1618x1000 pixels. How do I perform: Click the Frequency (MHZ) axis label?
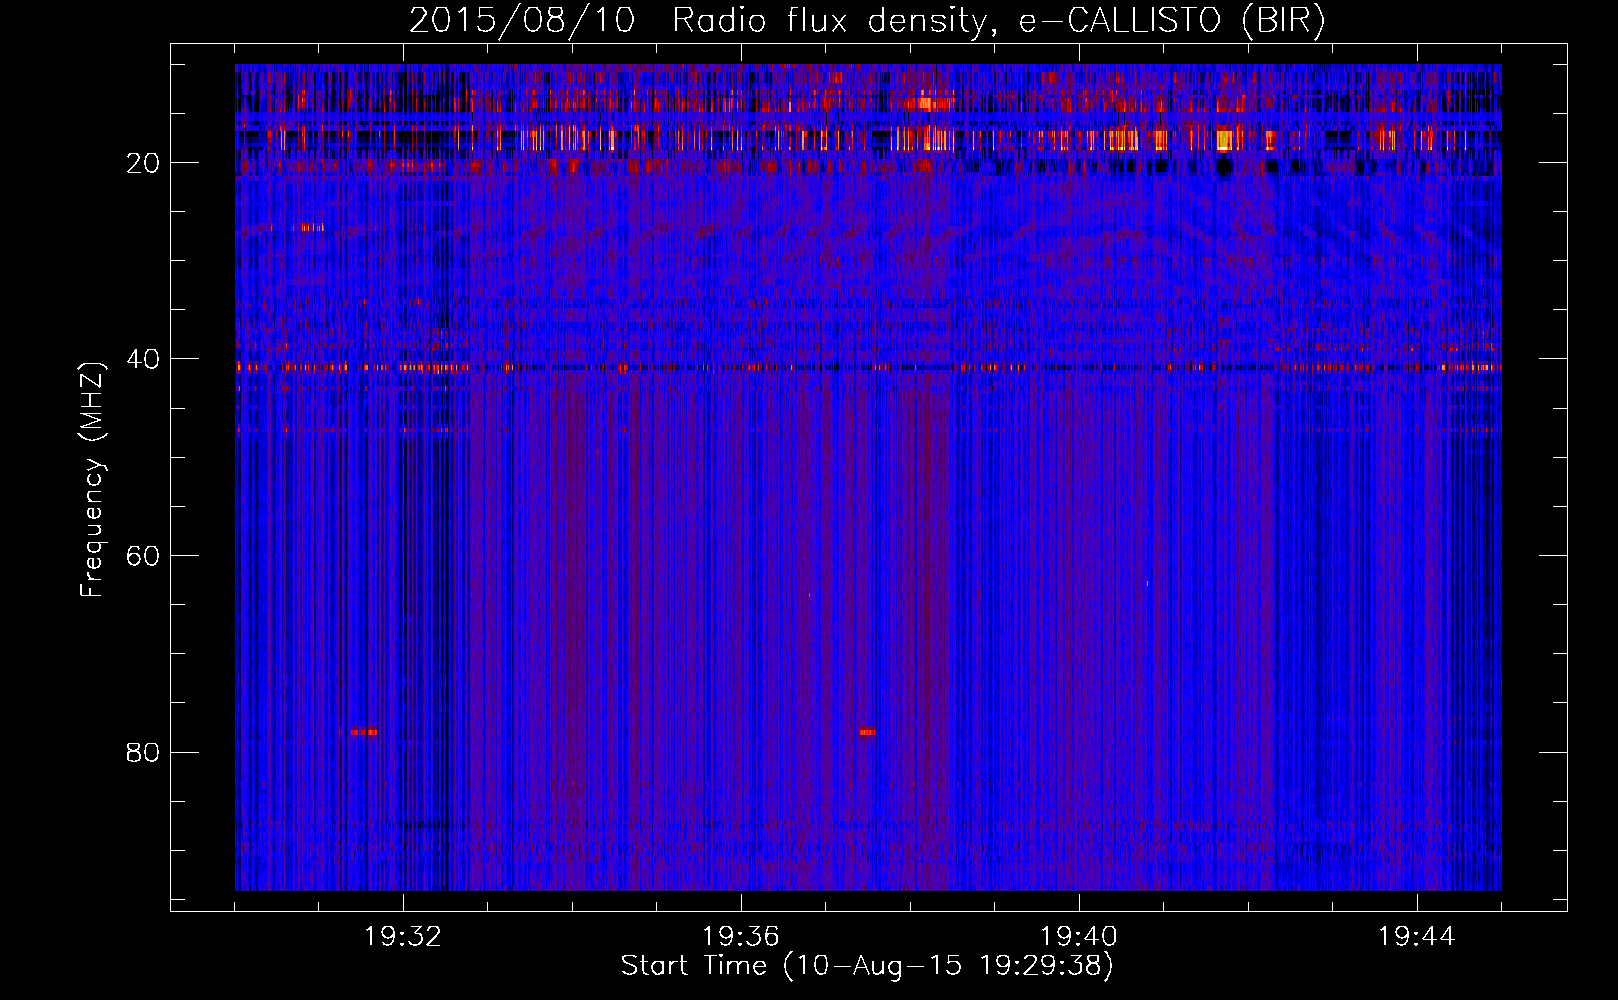click(91, 480)
